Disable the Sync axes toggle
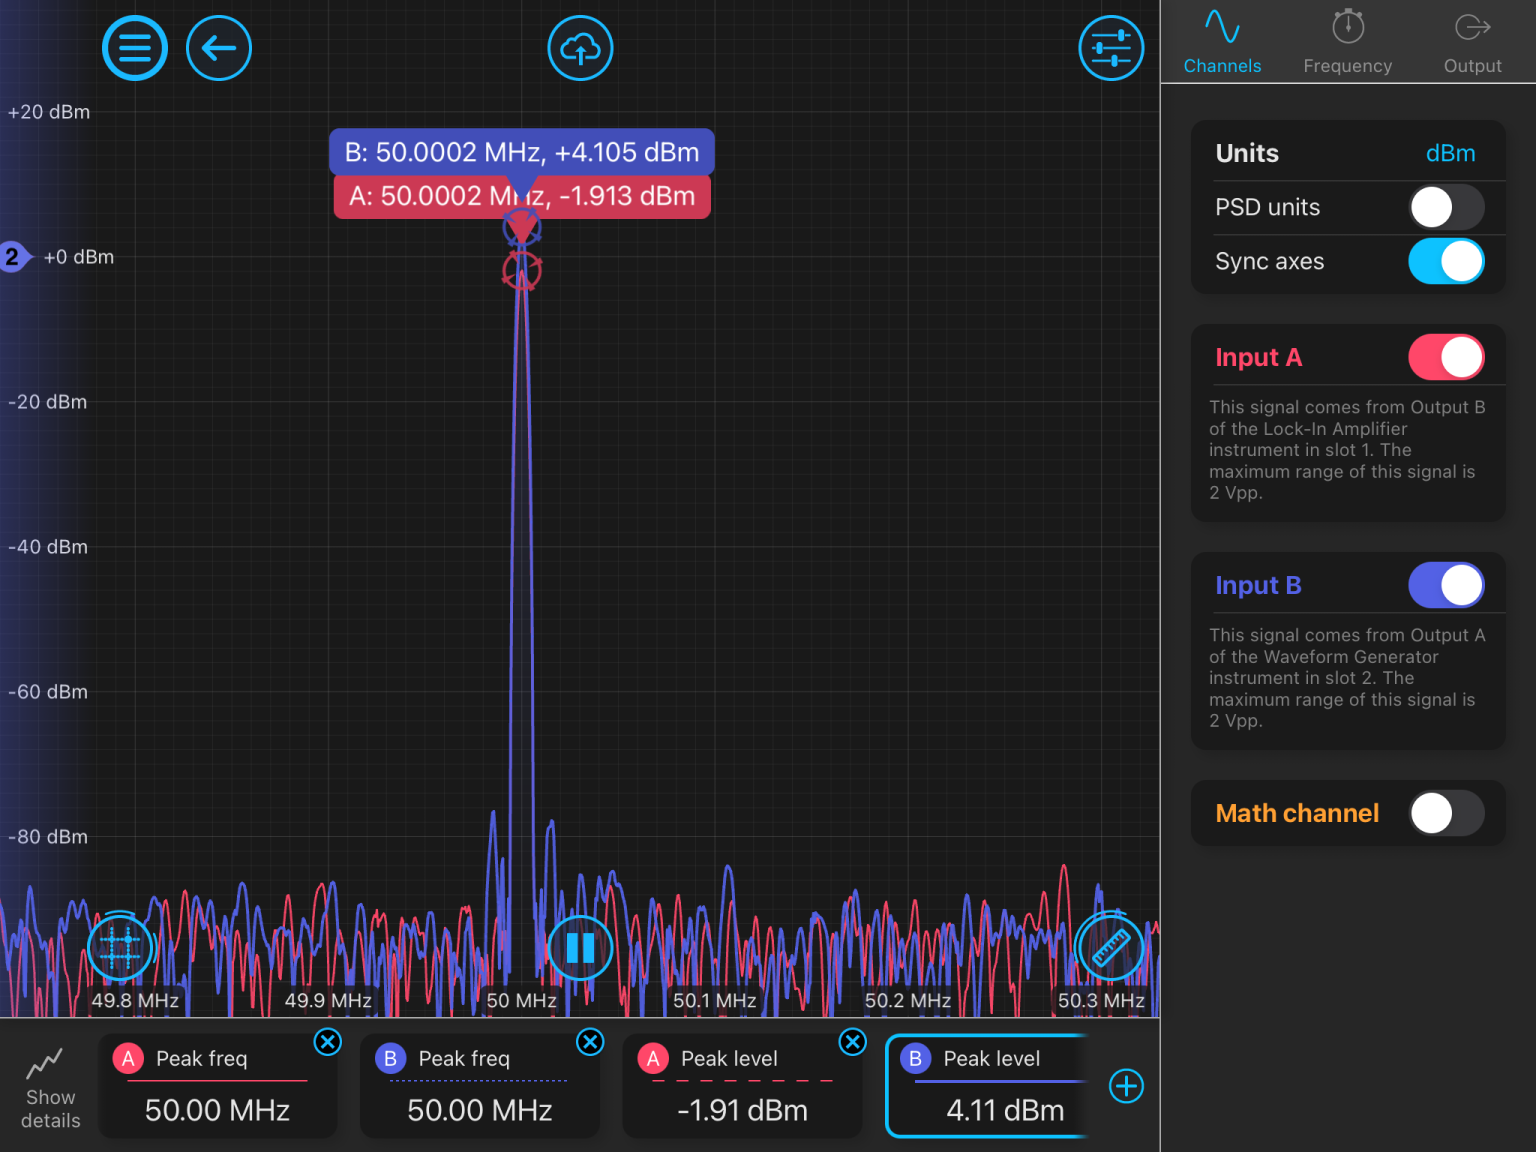 point(1446,261)
